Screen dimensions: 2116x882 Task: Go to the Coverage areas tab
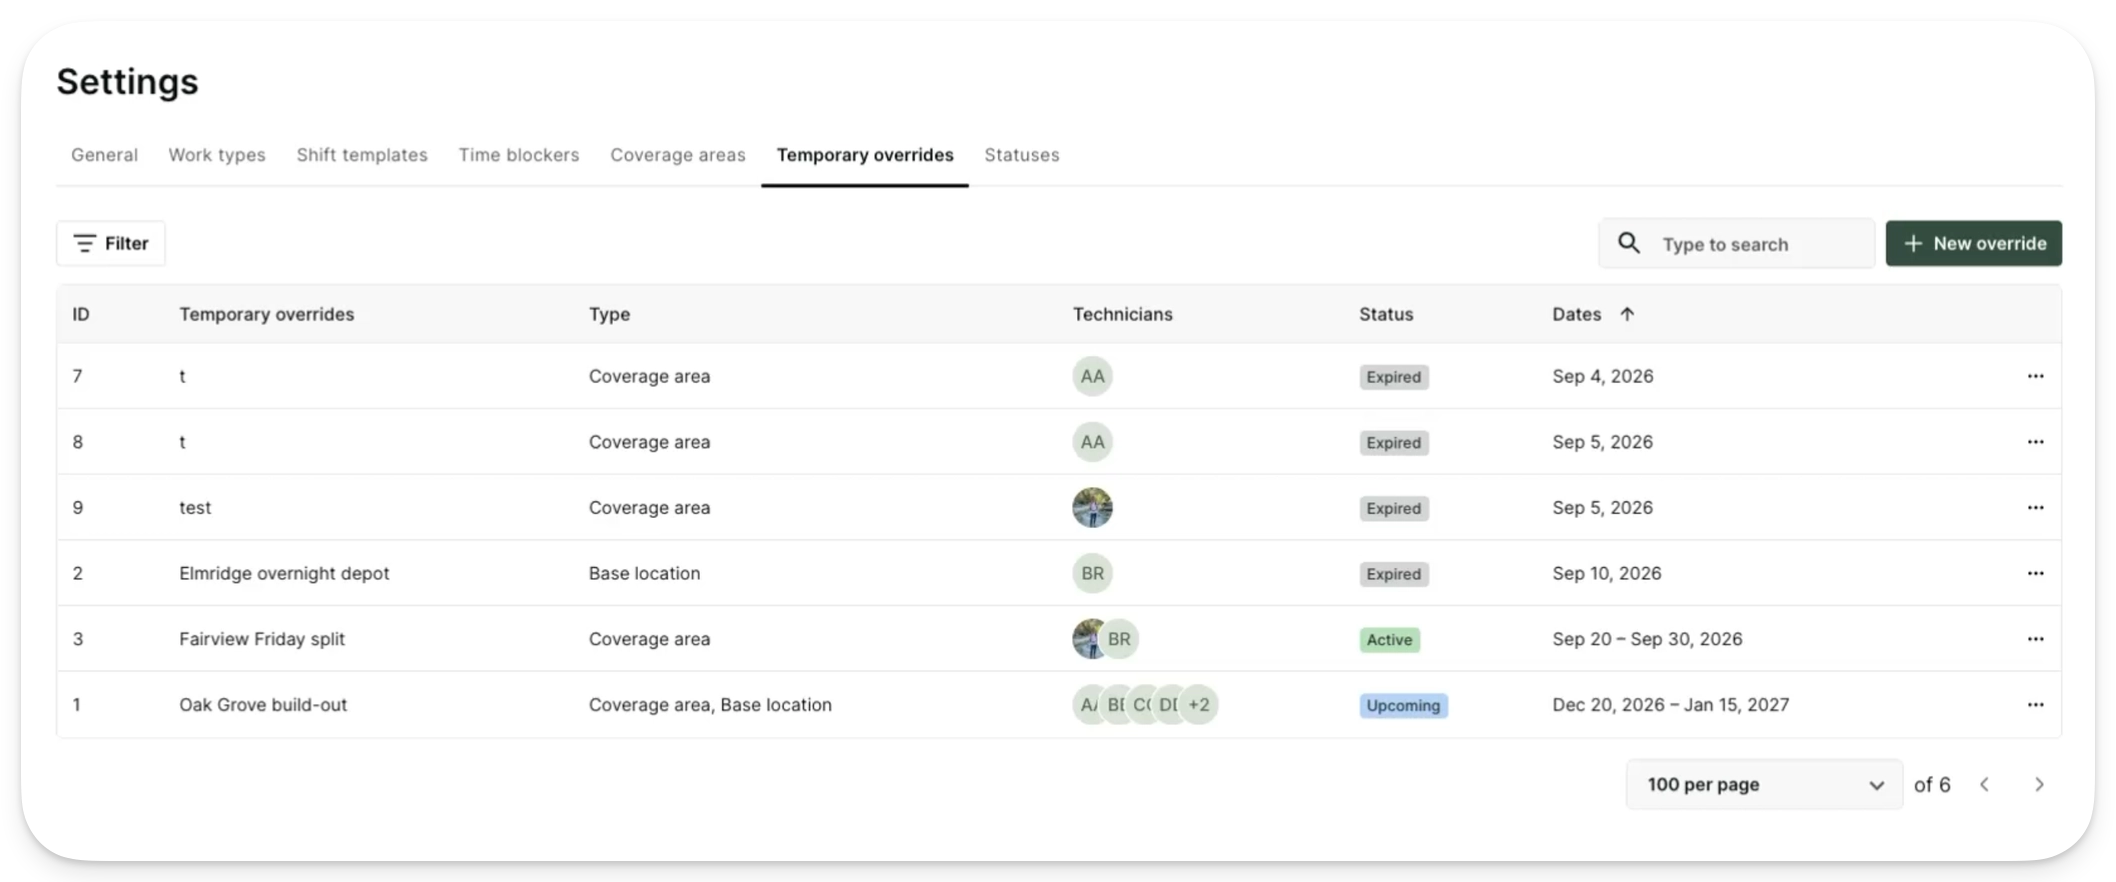pyautogui.click(x=678, y=155)
